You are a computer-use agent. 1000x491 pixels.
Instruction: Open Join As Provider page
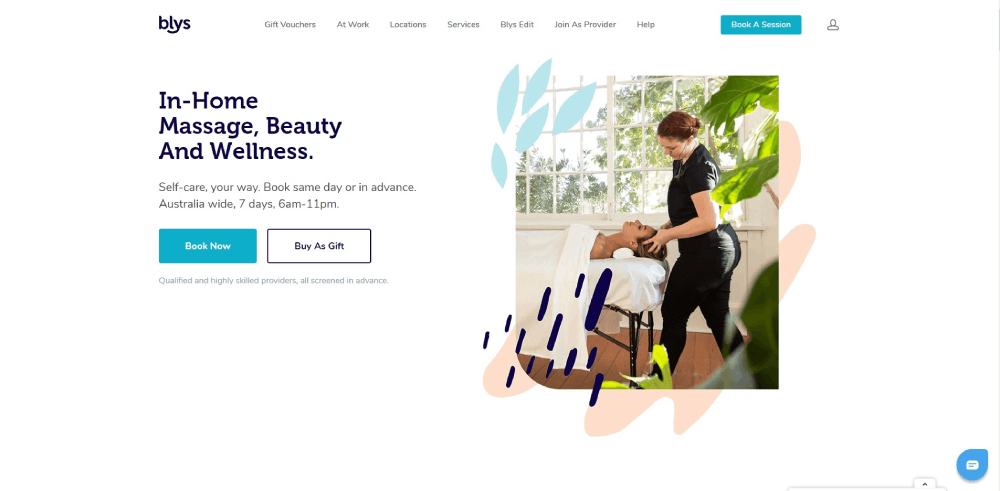coord(585,25)
